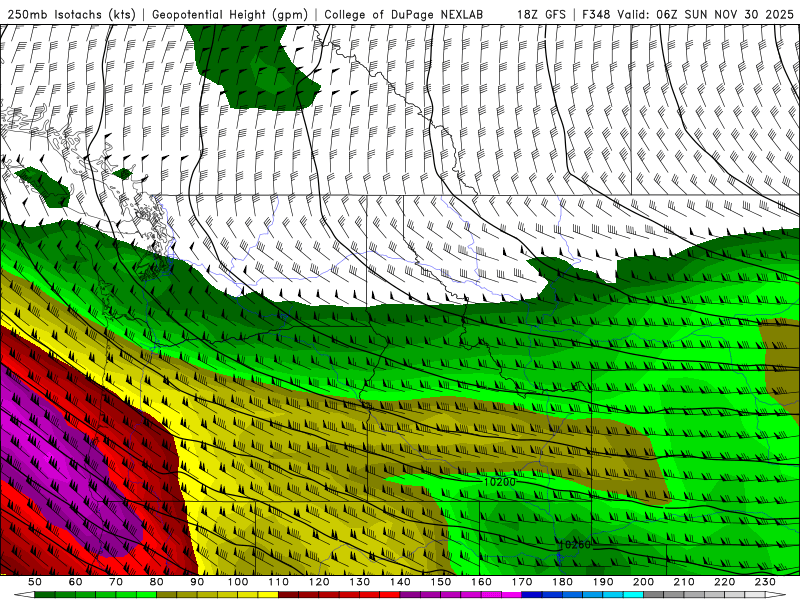Click the 10260 height contour label

point(574,544)
